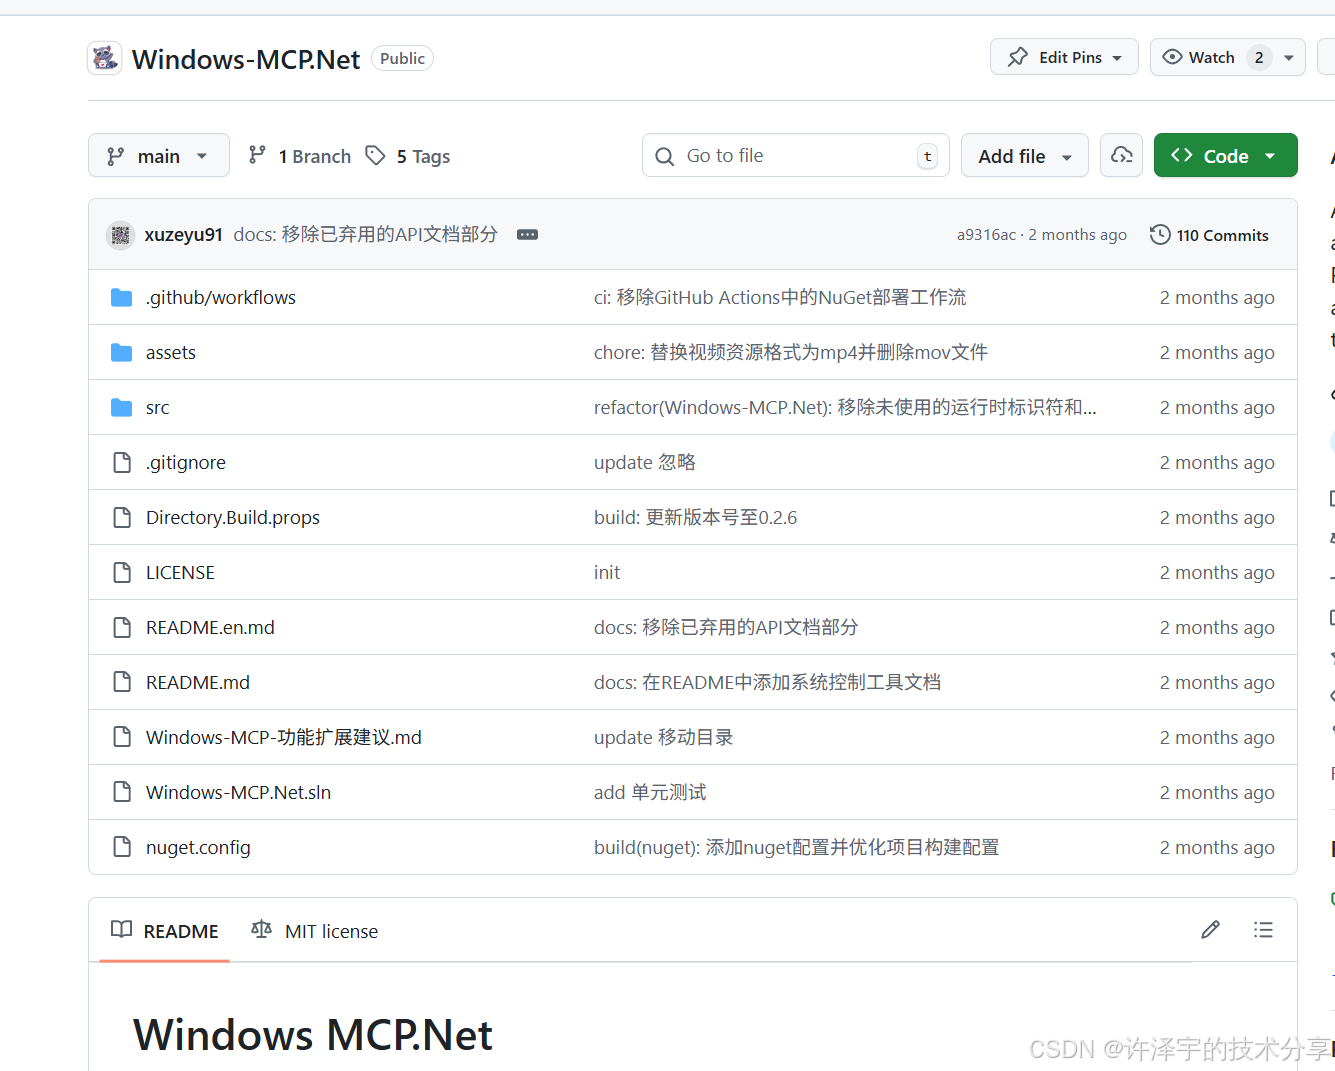Open the Windows-MCP-功能扩展建议.md file

pos(284,737)
